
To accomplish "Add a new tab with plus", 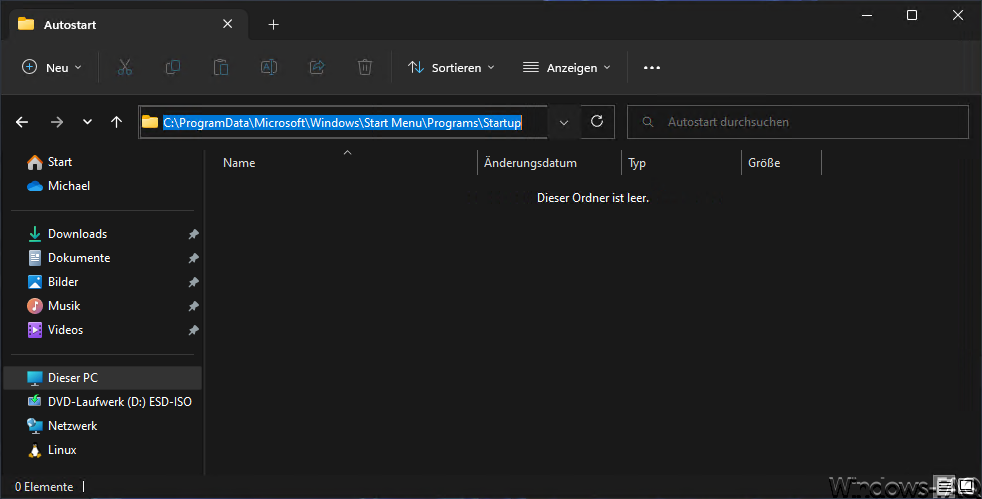I will tap(273, 24).
